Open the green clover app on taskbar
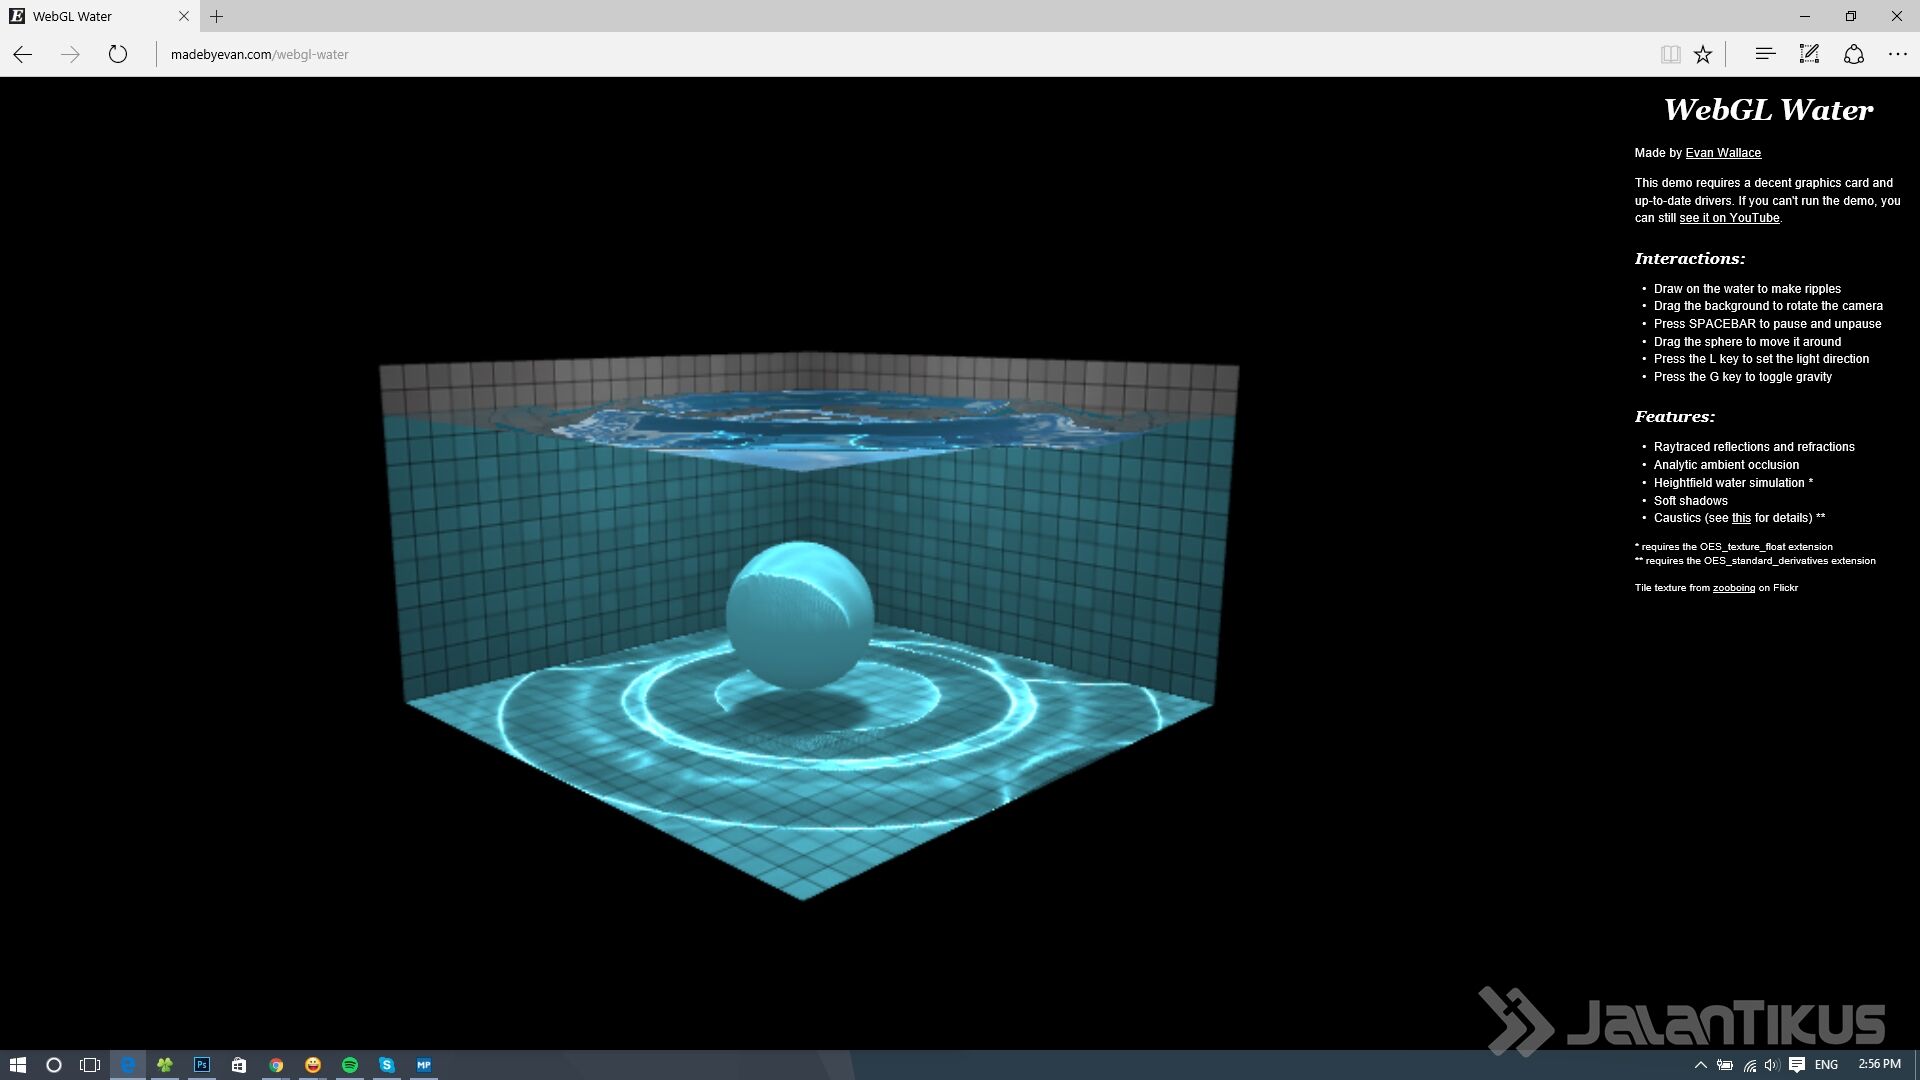 (165, 1065)
